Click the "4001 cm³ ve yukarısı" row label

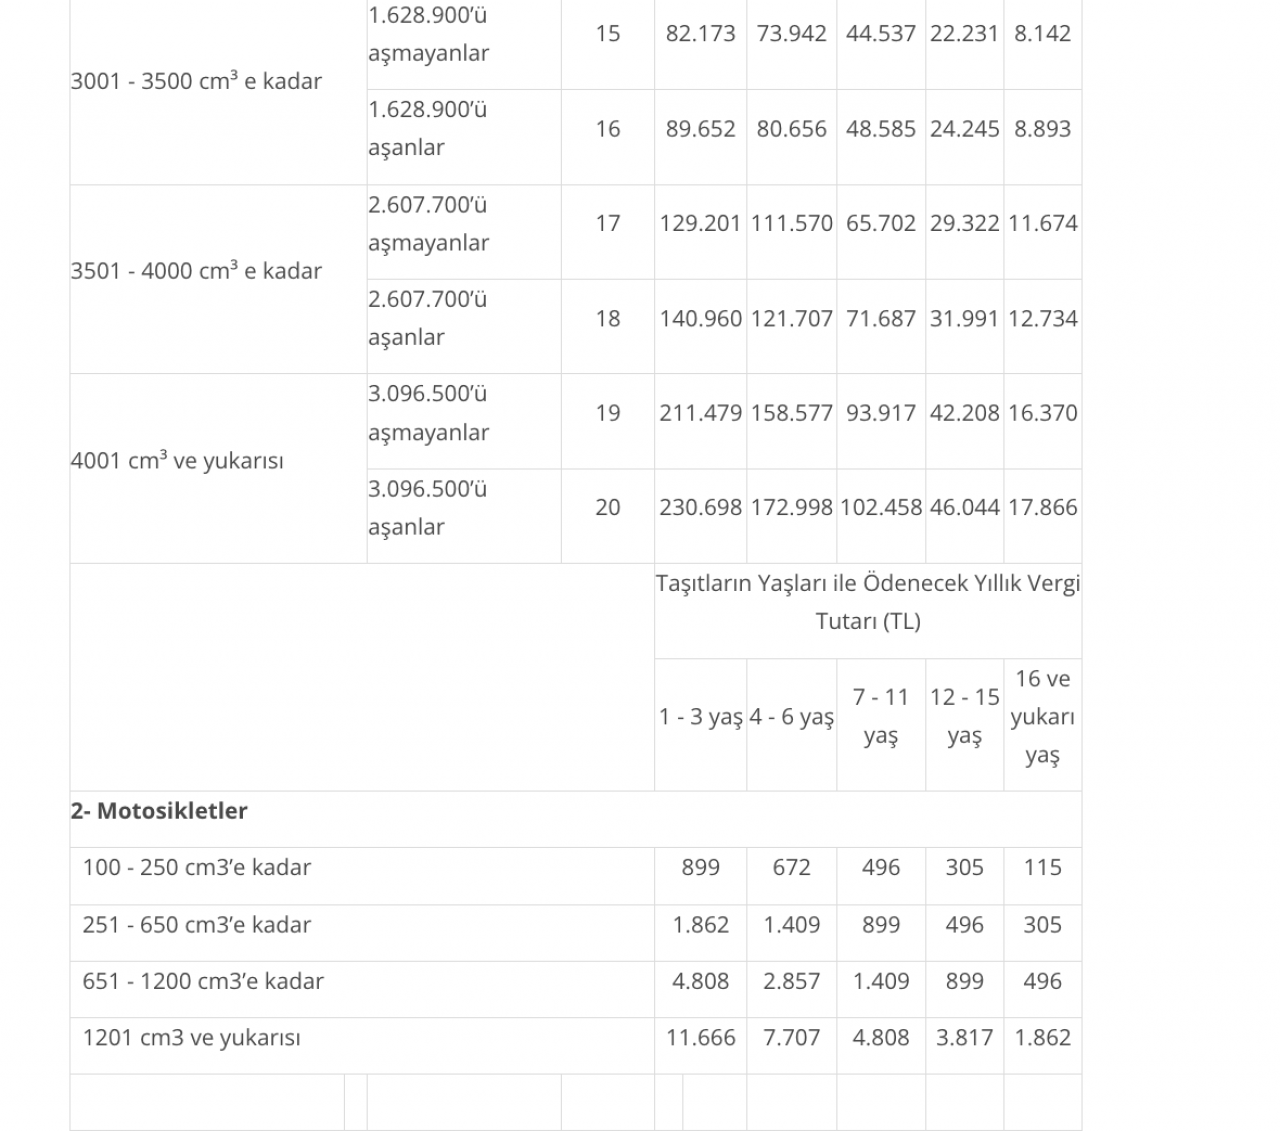(x=177, y=461)
